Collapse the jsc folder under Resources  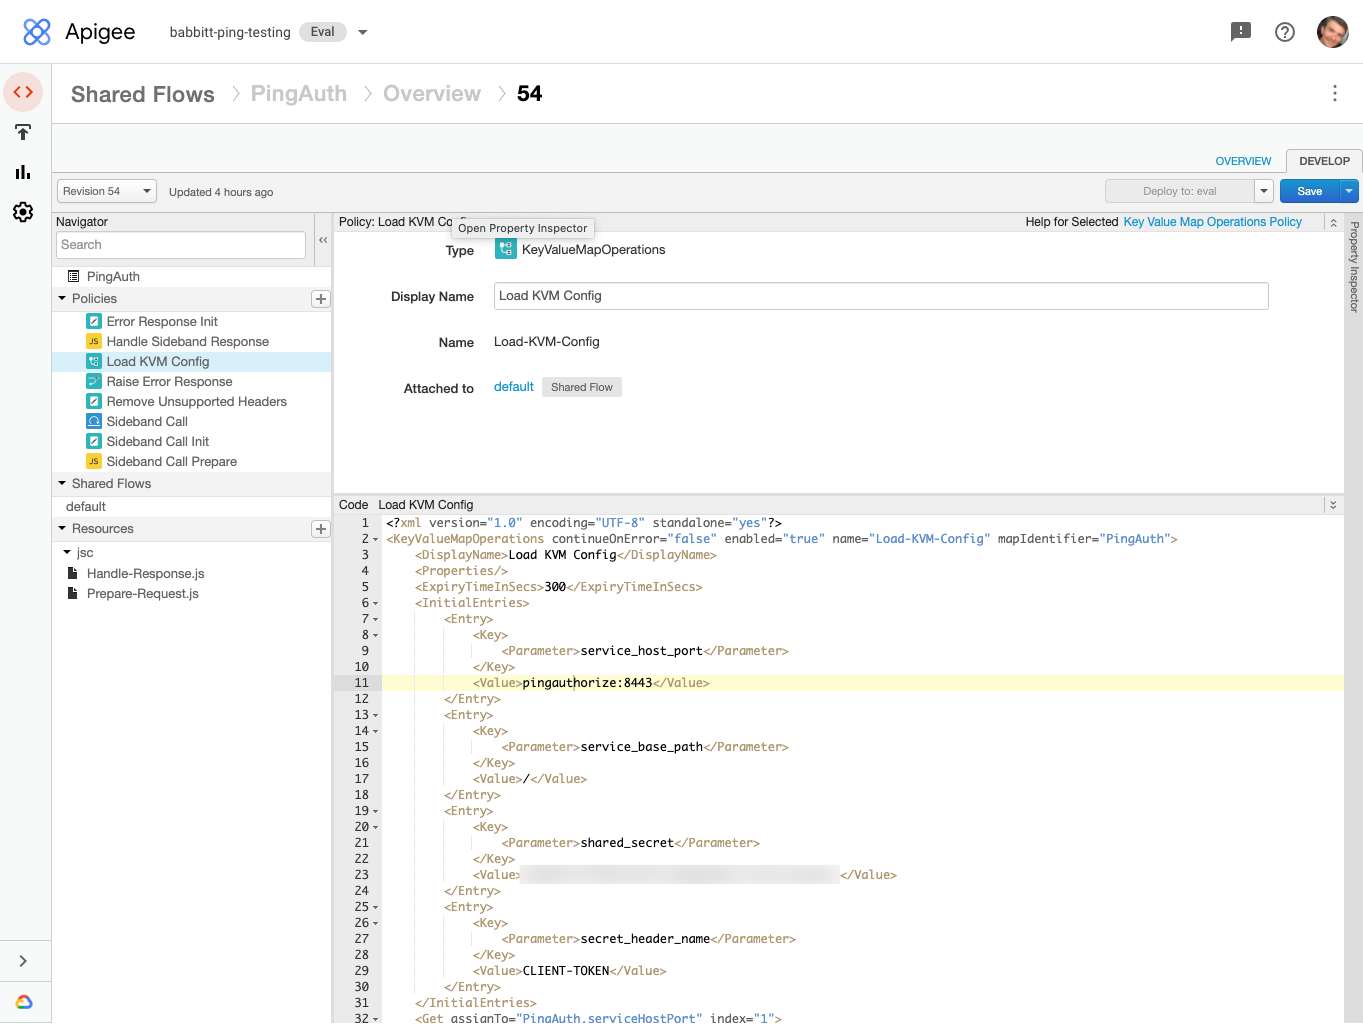pos(65,552)
